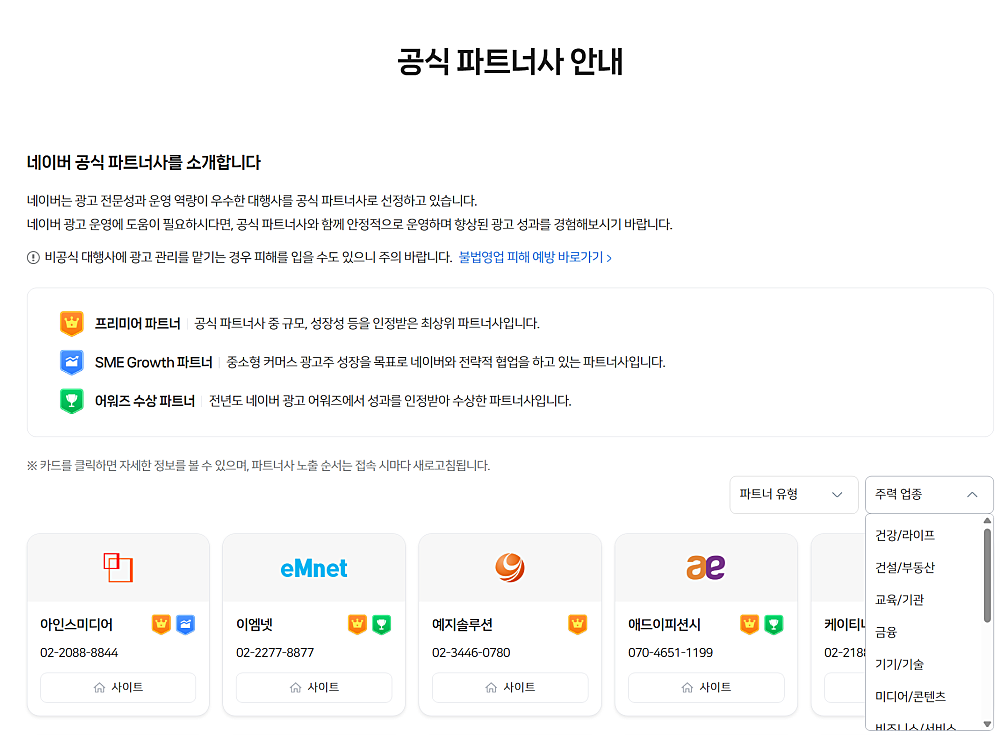Visit the 사이트 button for 애드이피션시
1000x735 pixels.
click(x=706, y=687)
